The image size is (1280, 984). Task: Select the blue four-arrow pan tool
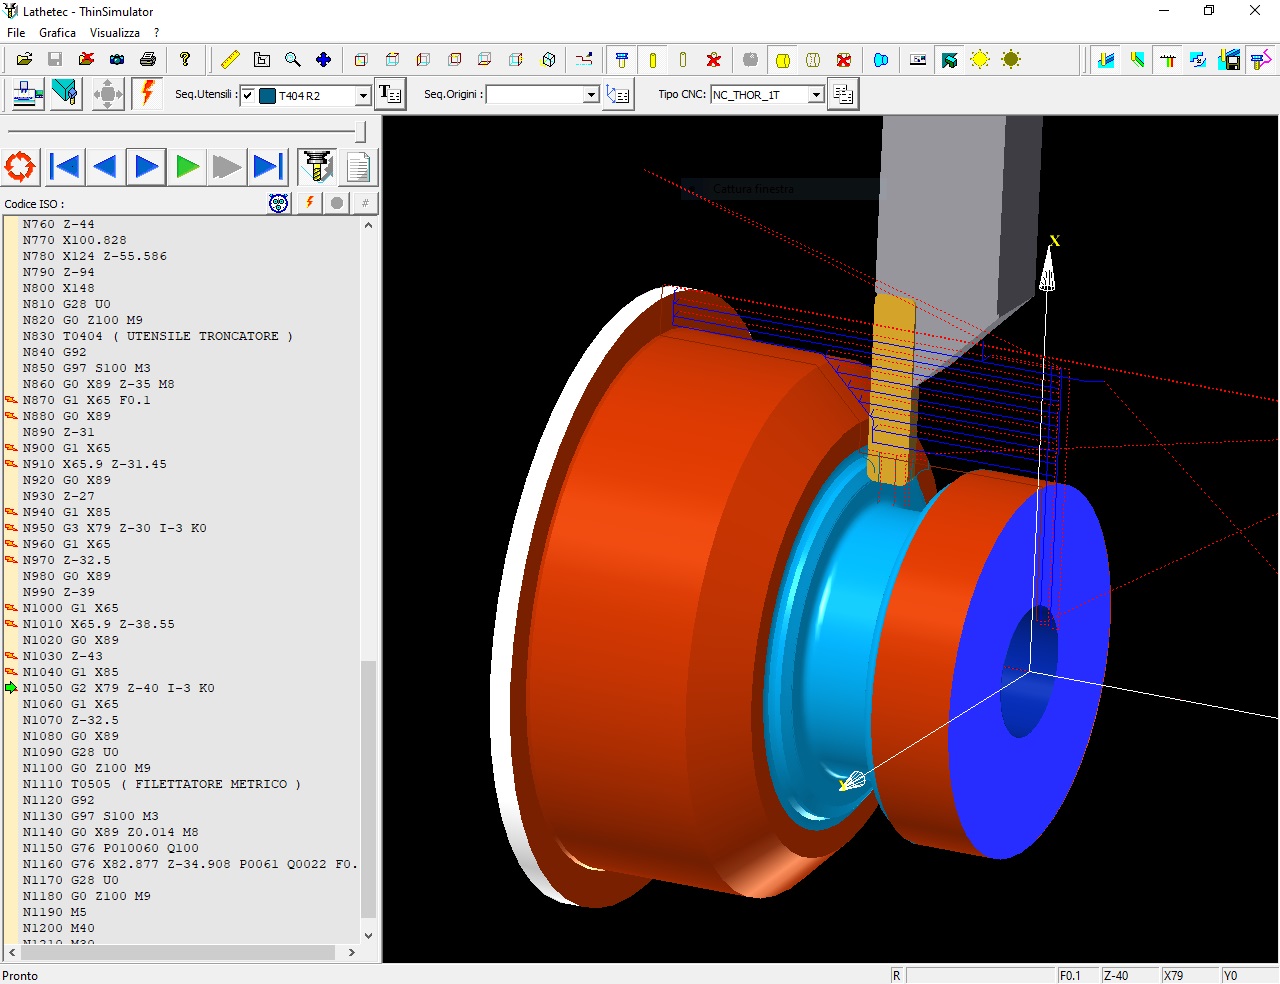coord(323,60)
